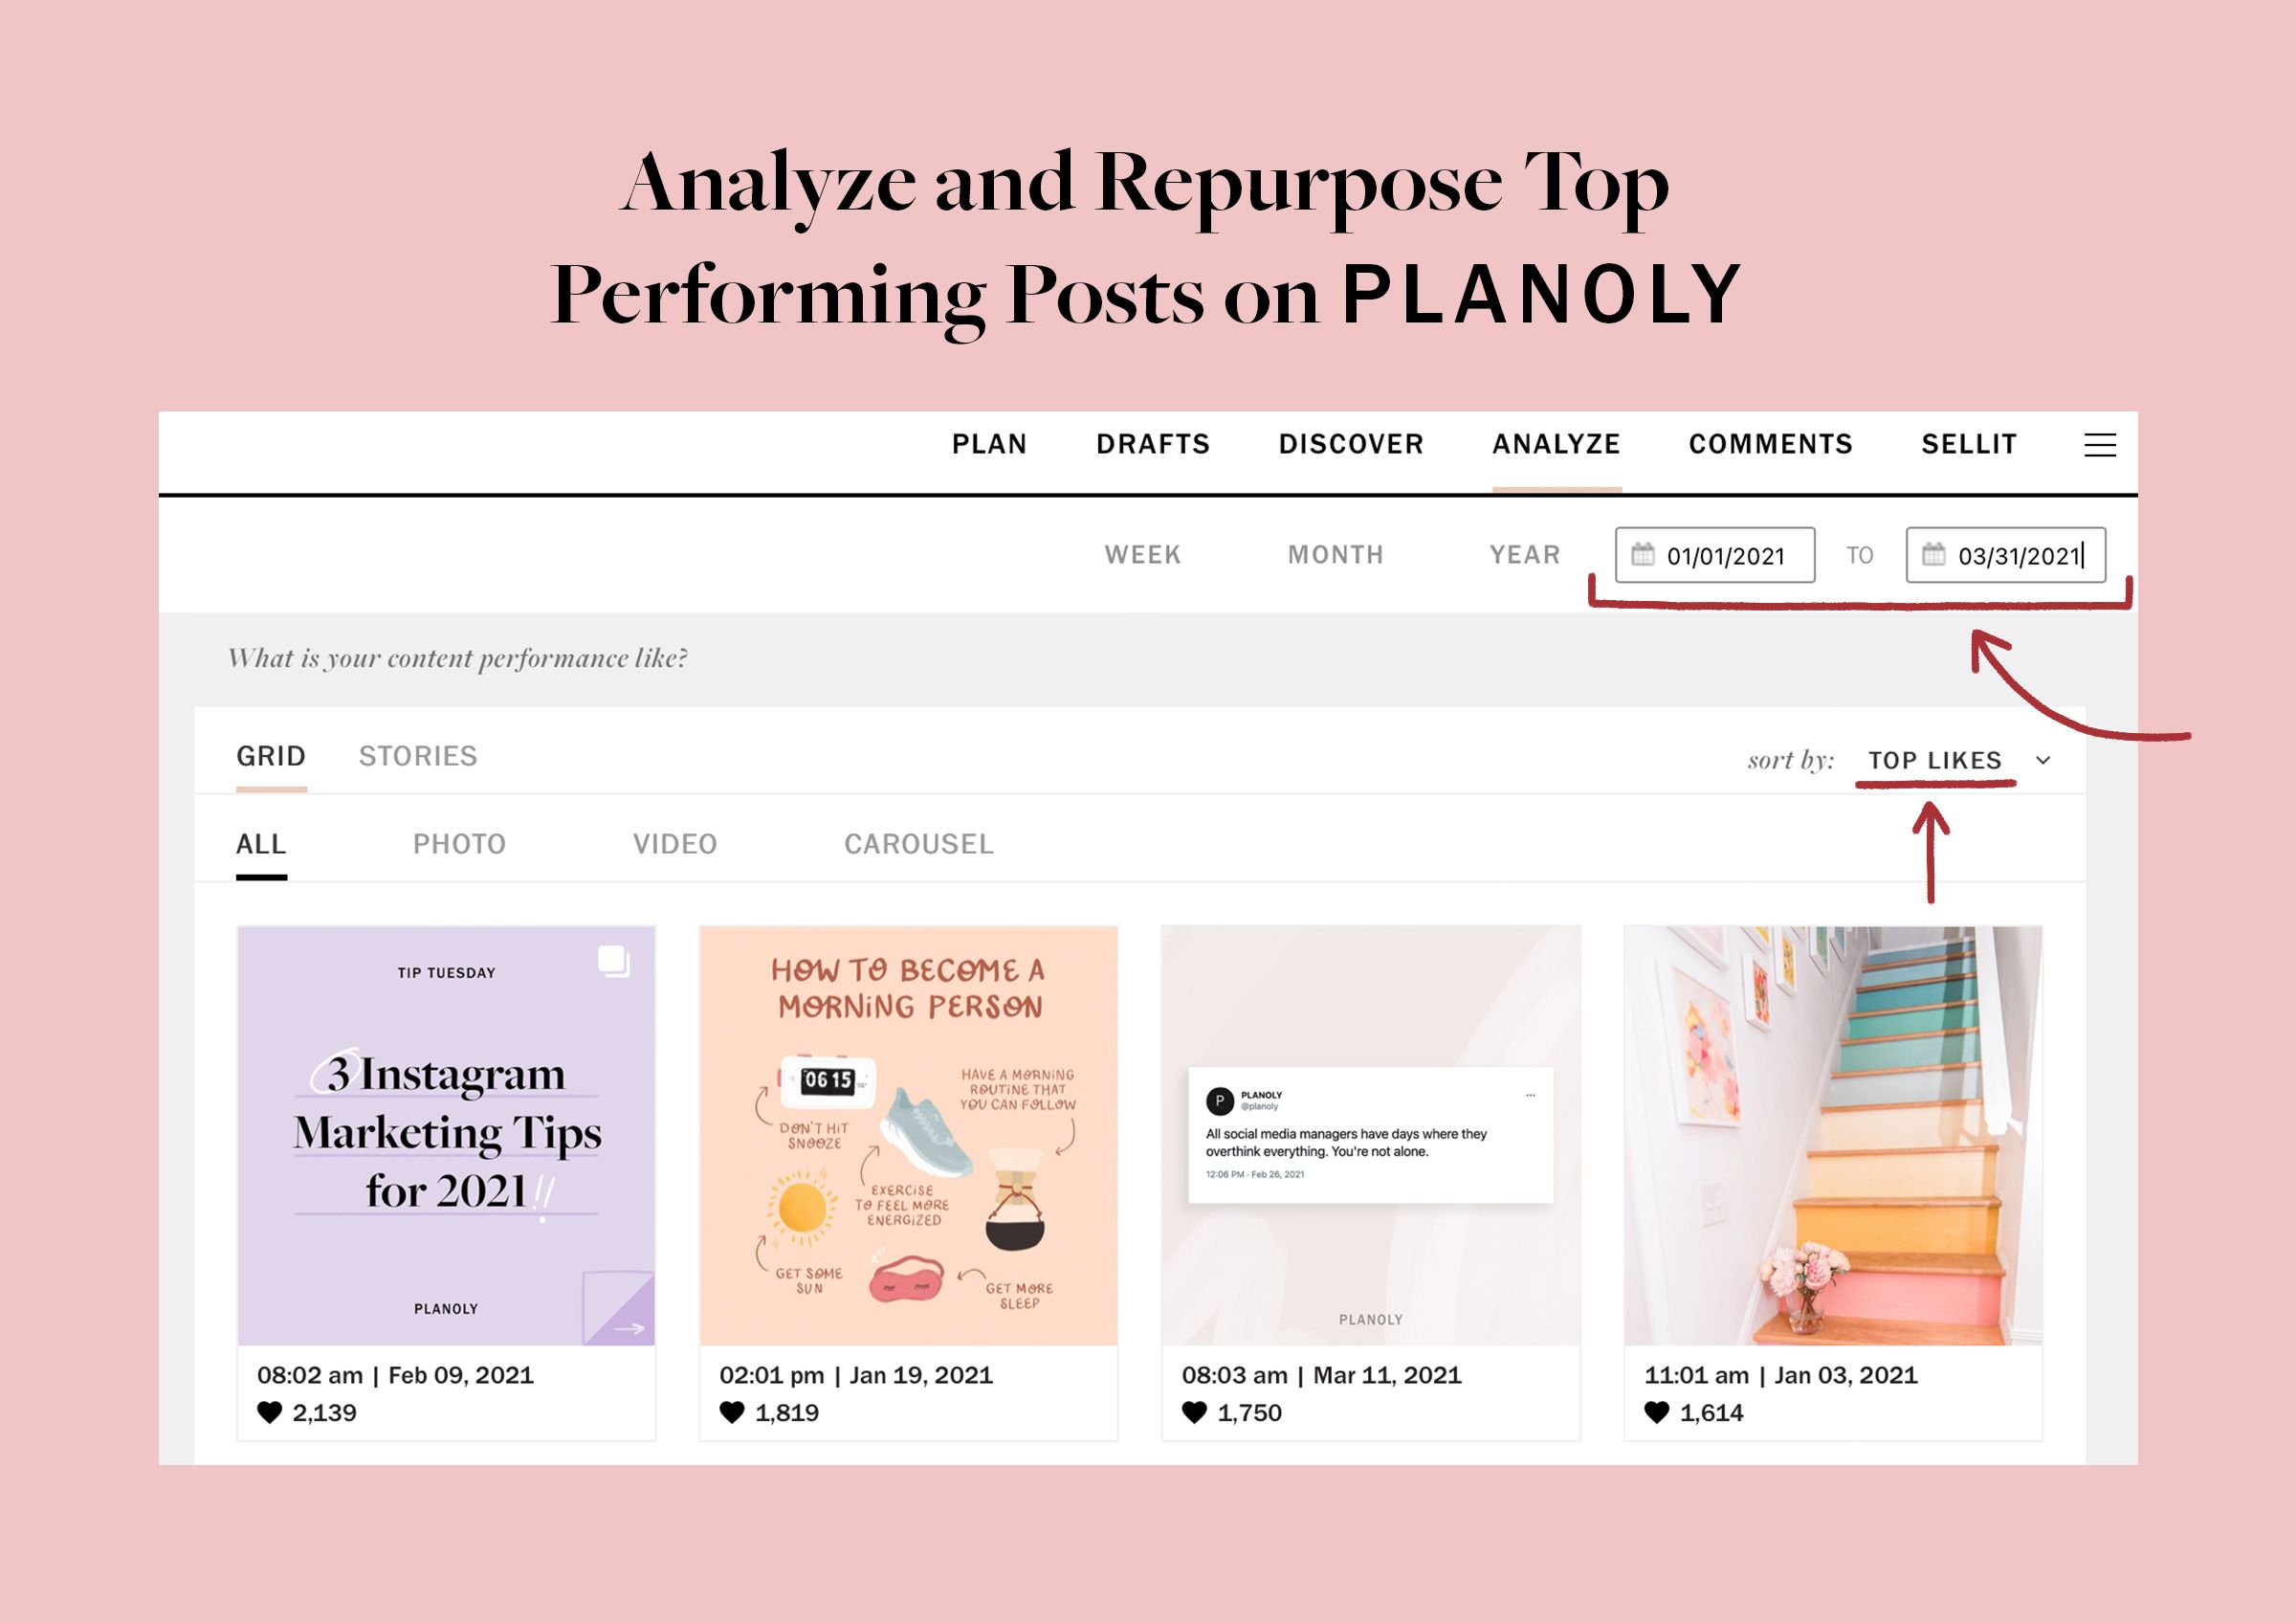Click the calendar icon for end date

1930,559
